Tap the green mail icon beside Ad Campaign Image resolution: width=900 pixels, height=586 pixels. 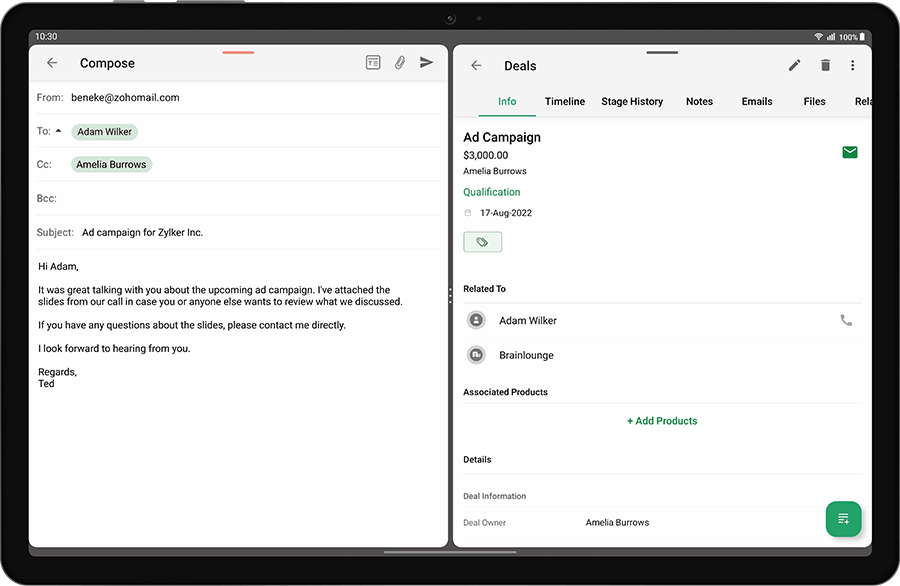pos(849,152)
